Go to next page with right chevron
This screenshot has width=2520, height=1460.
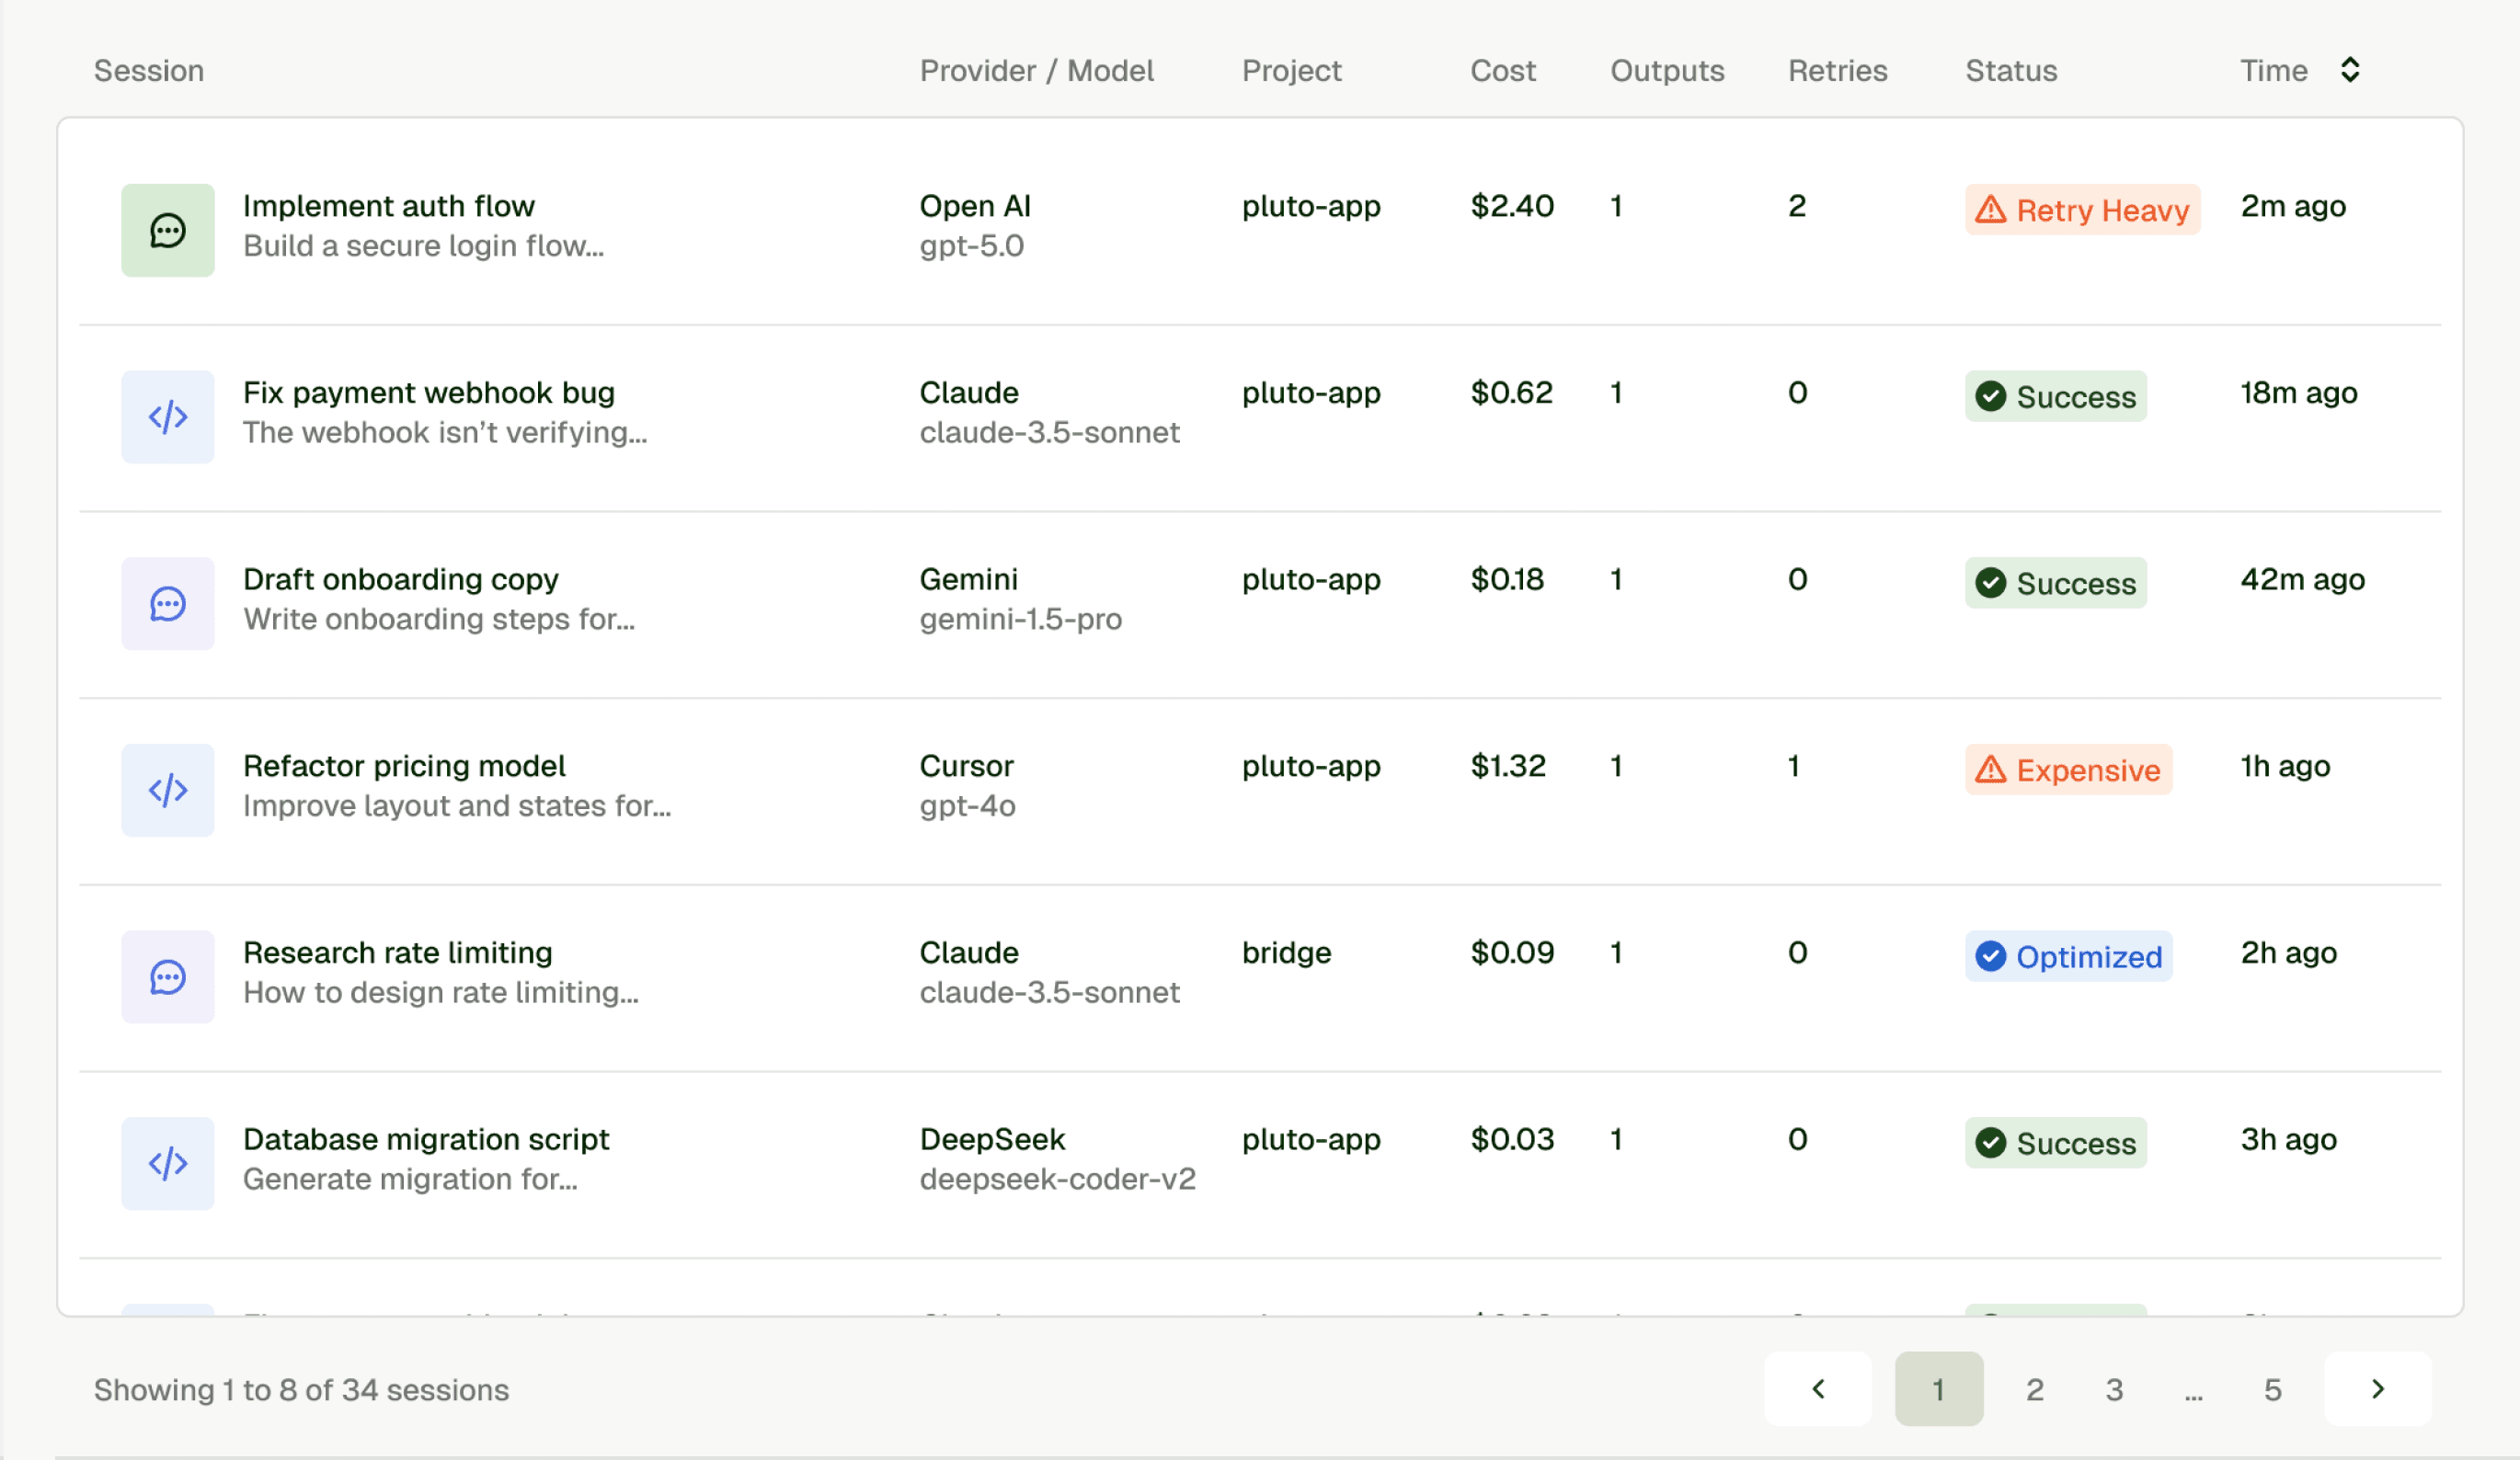coord(2378,1389)
